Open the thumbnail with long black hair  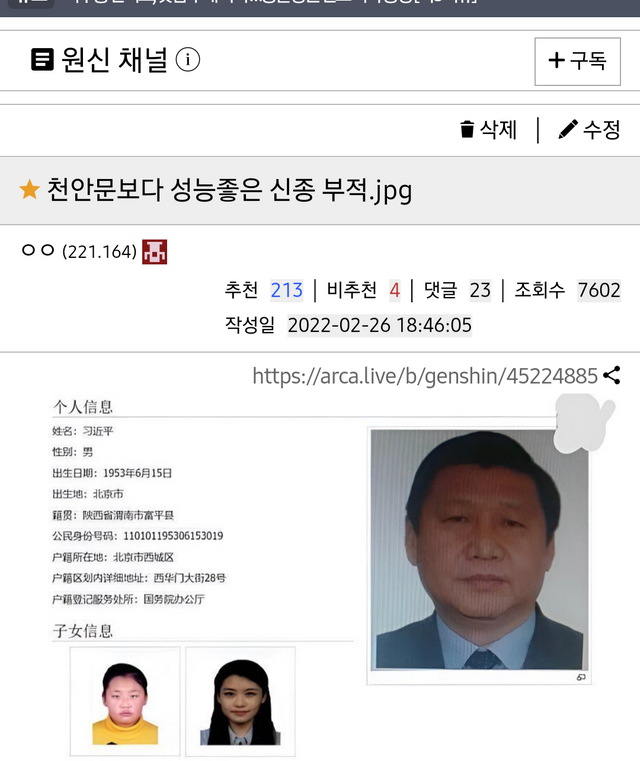(240, 701)
